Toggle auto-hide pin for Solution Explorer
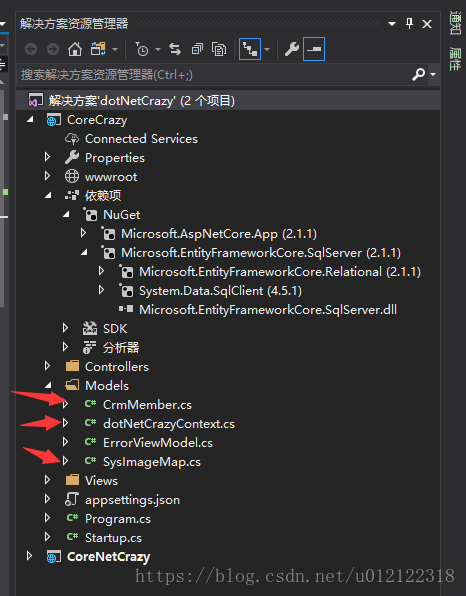Viewport: 466px width, 596px height. [x=409, y=24]
